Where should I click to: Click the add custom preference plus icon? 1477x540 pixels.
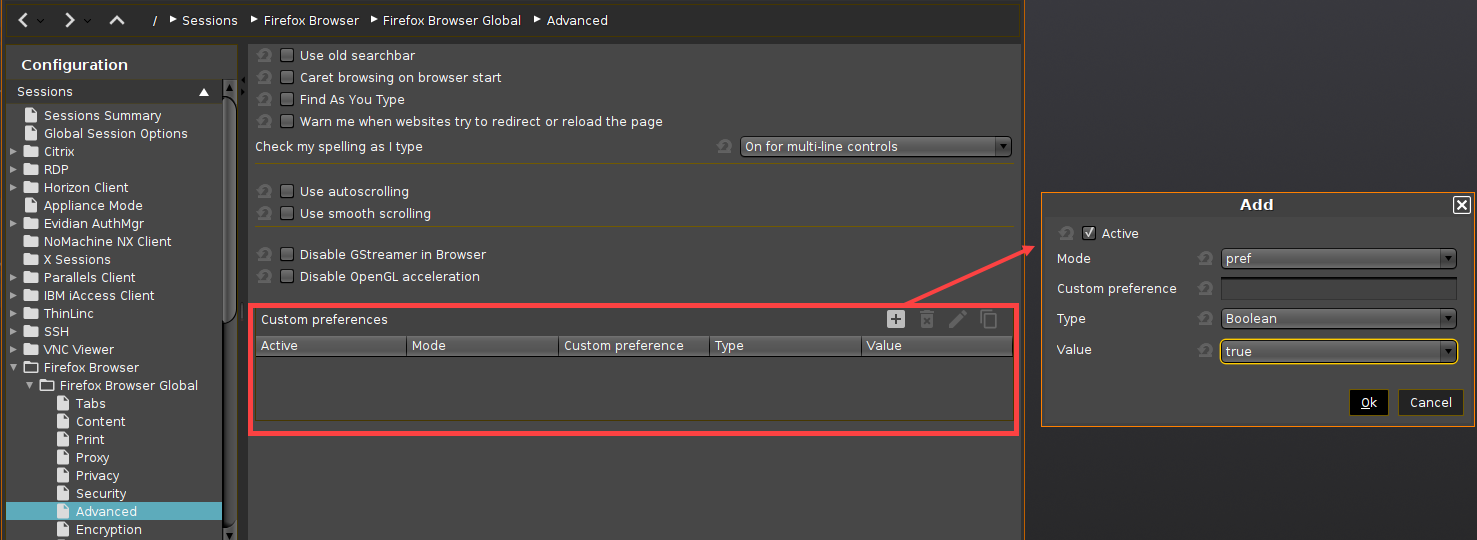[896, 319]
